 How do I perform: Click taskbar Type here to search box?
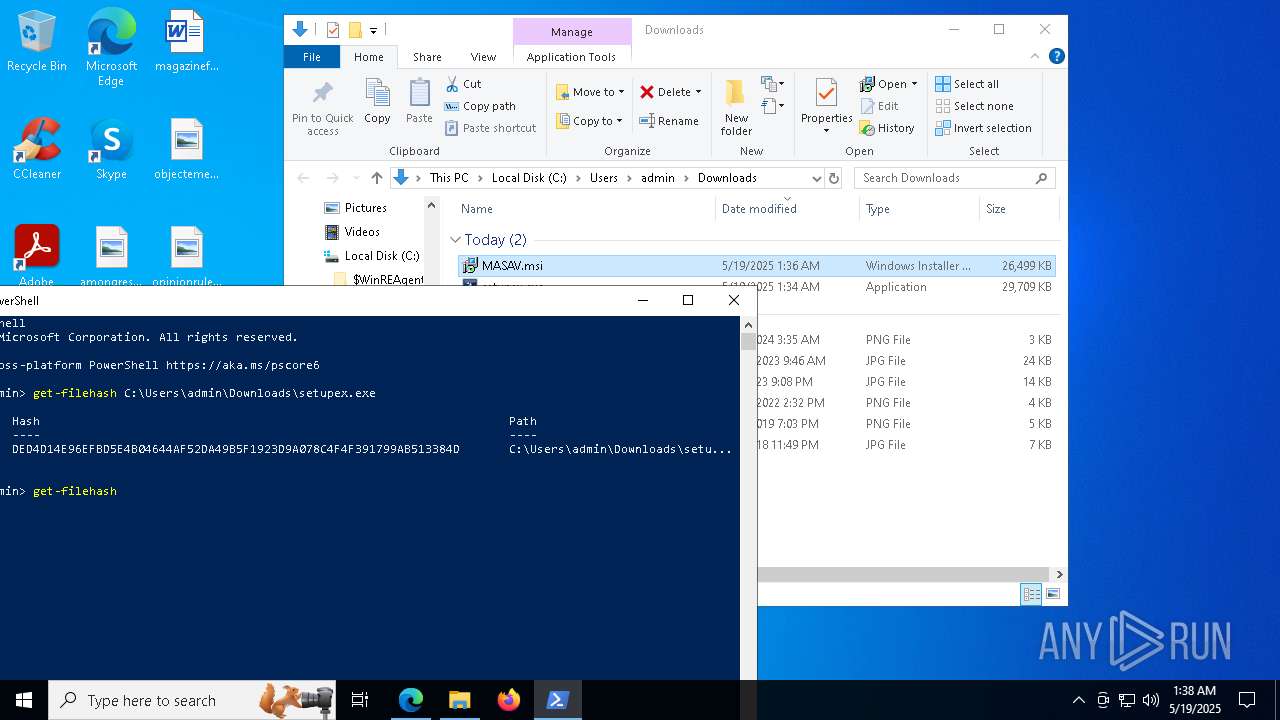[x=193, y=700]
